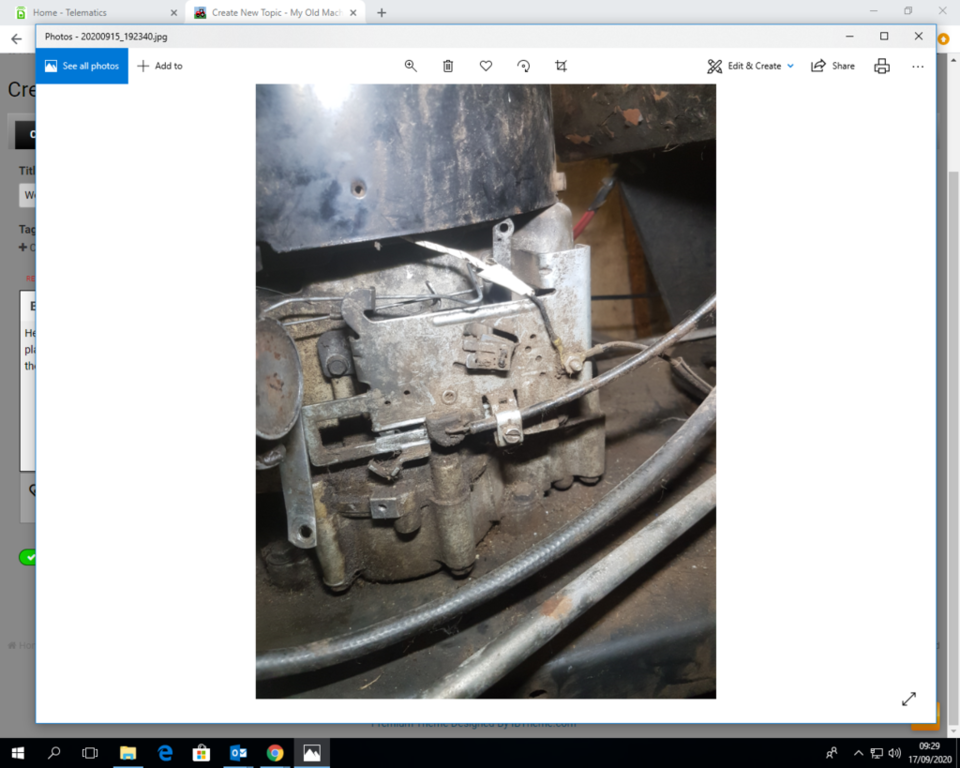Open Chrome from the taskbar
960x768 pixels.
point(275,752)
